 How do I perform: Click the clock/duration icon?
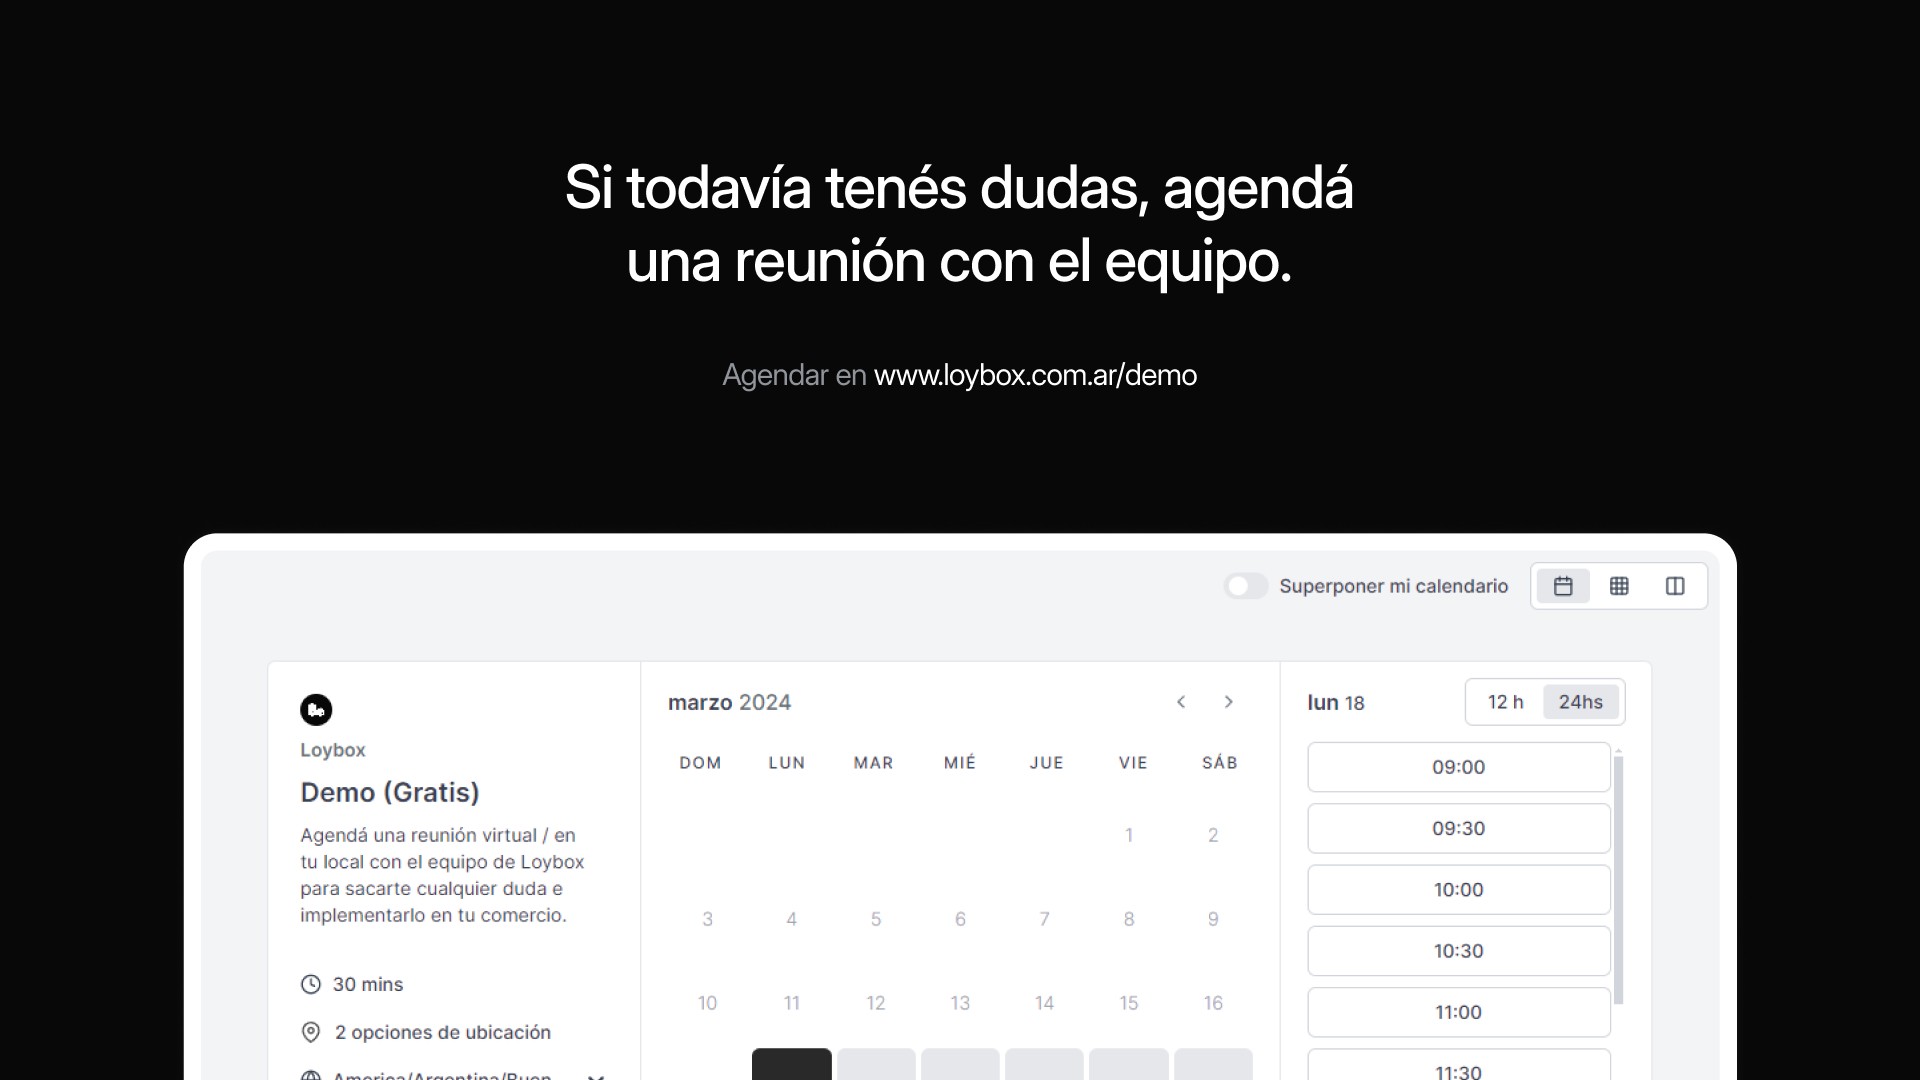coord(311,984)
